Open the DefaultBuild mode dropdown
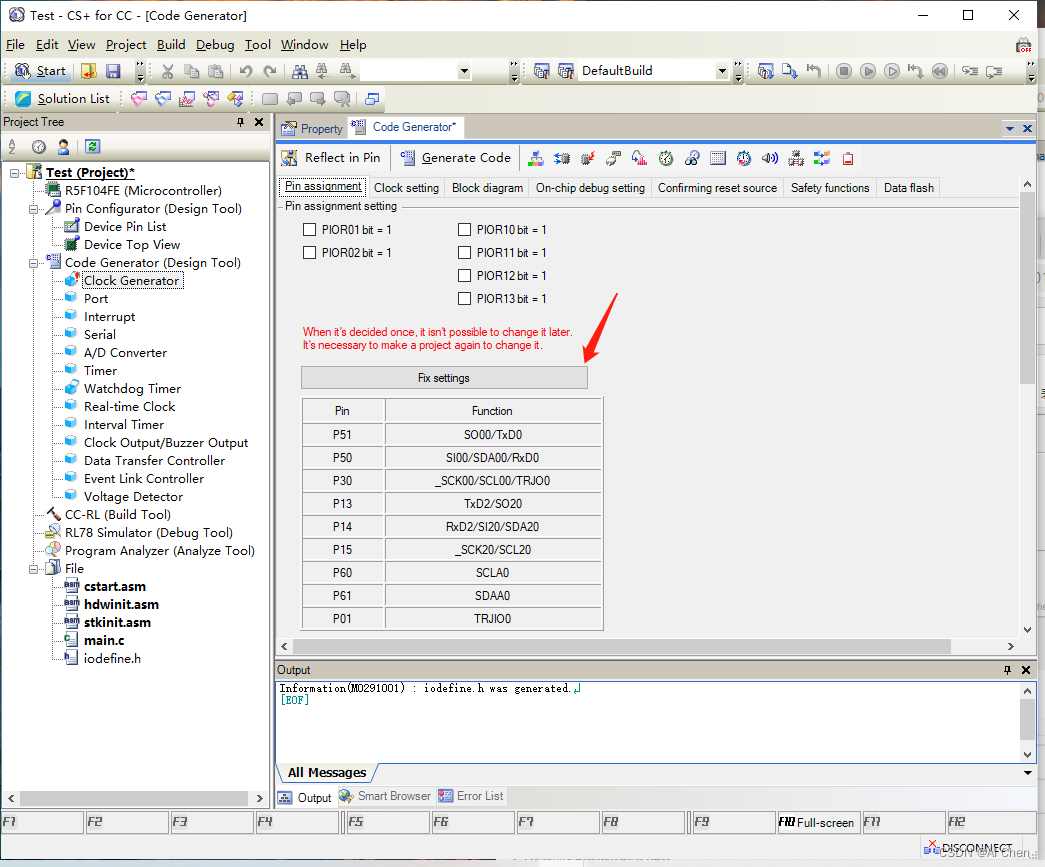The image size is (1045, 867). click(722, 71)
